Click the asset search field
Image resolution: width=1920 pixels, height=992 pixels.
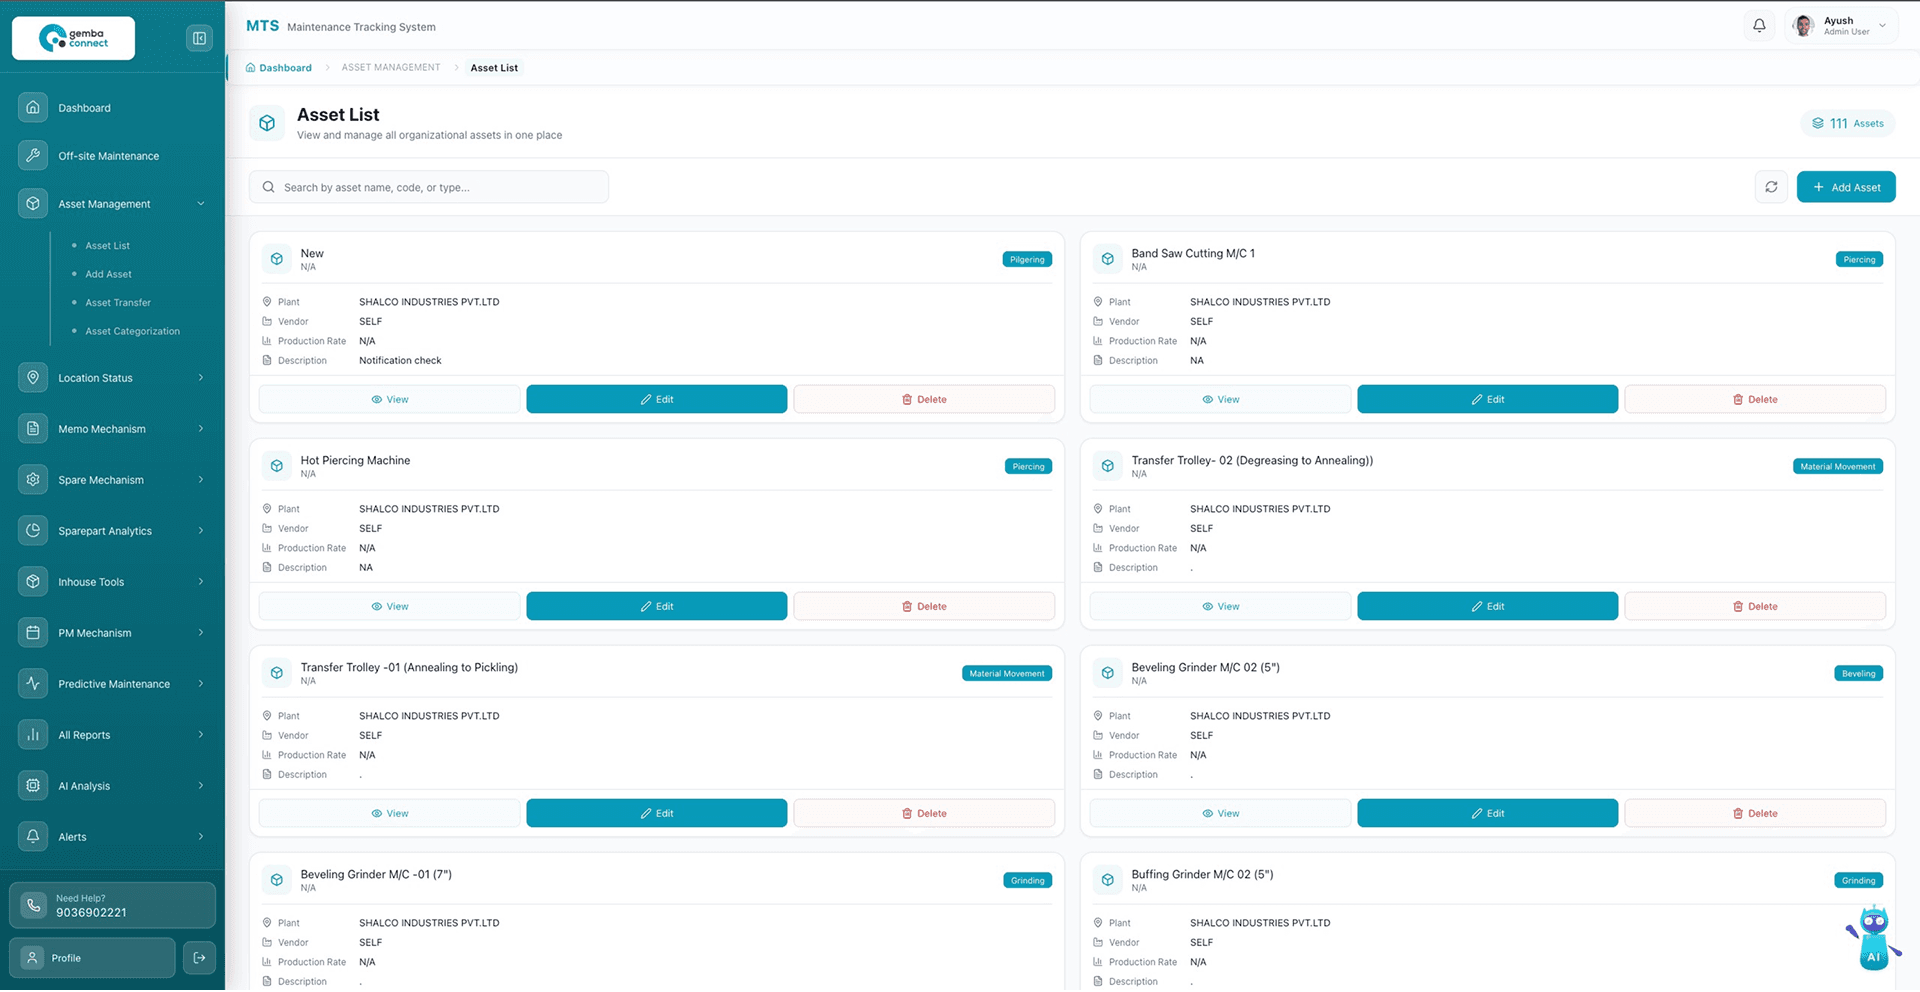(429, 187)
